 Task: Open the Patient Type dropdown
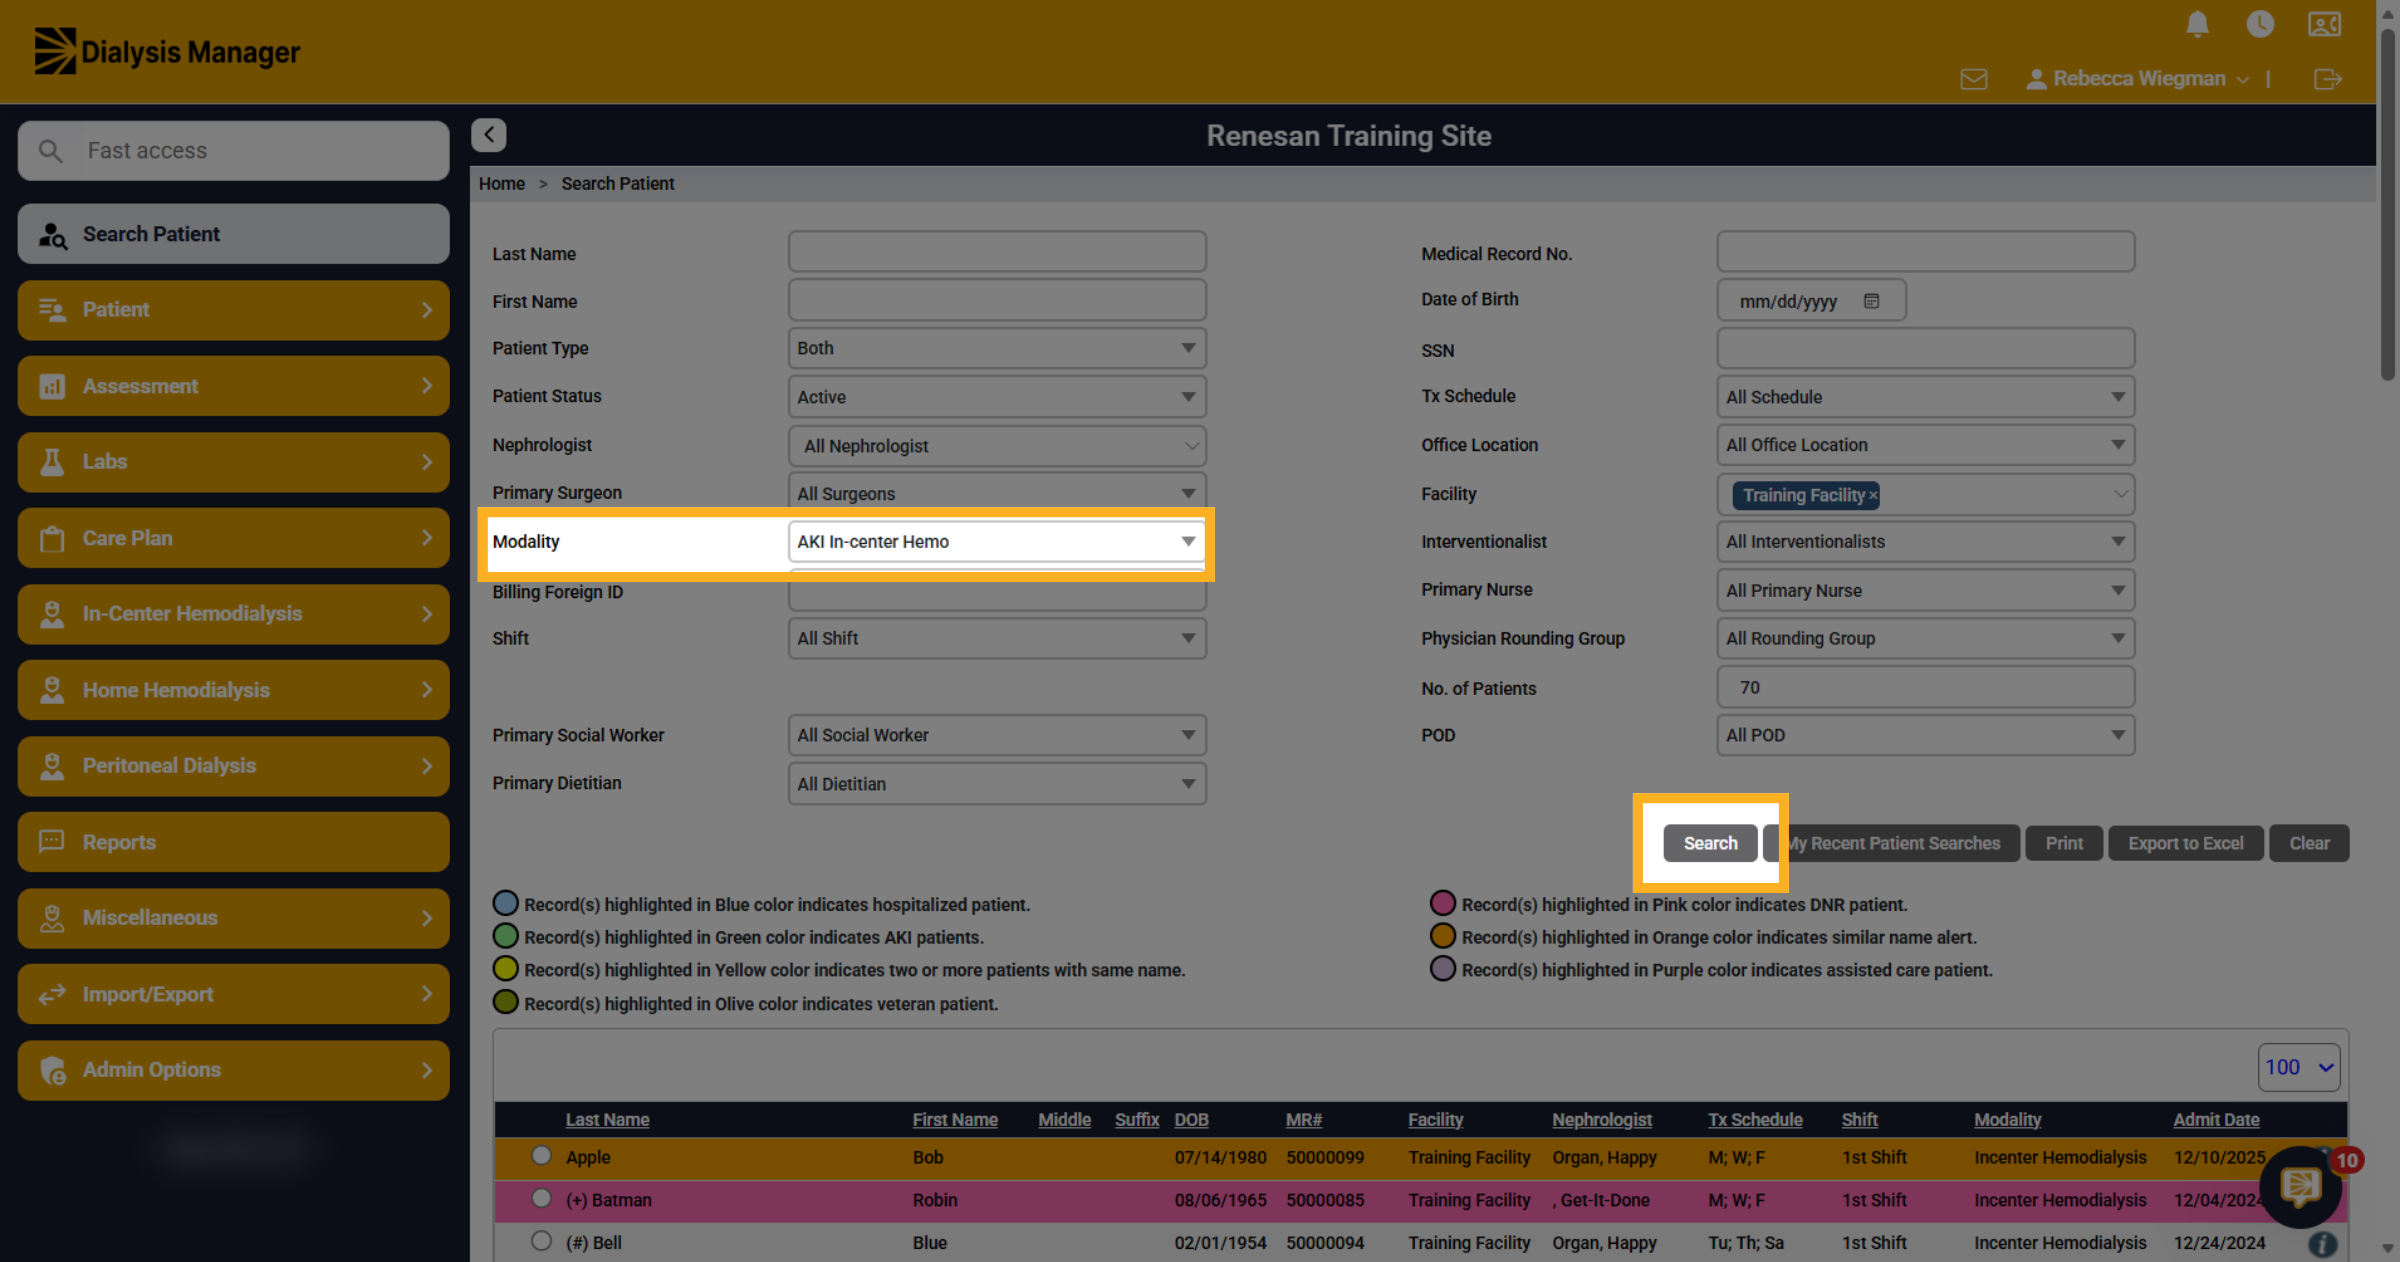point(997,348)
